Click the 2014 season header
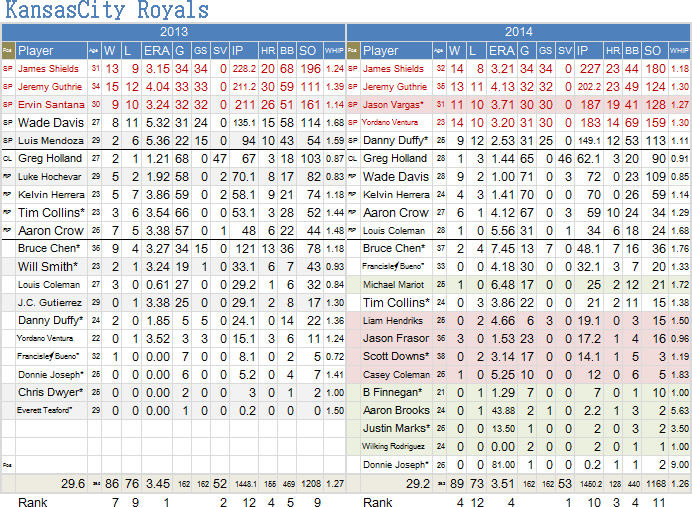 519,32
